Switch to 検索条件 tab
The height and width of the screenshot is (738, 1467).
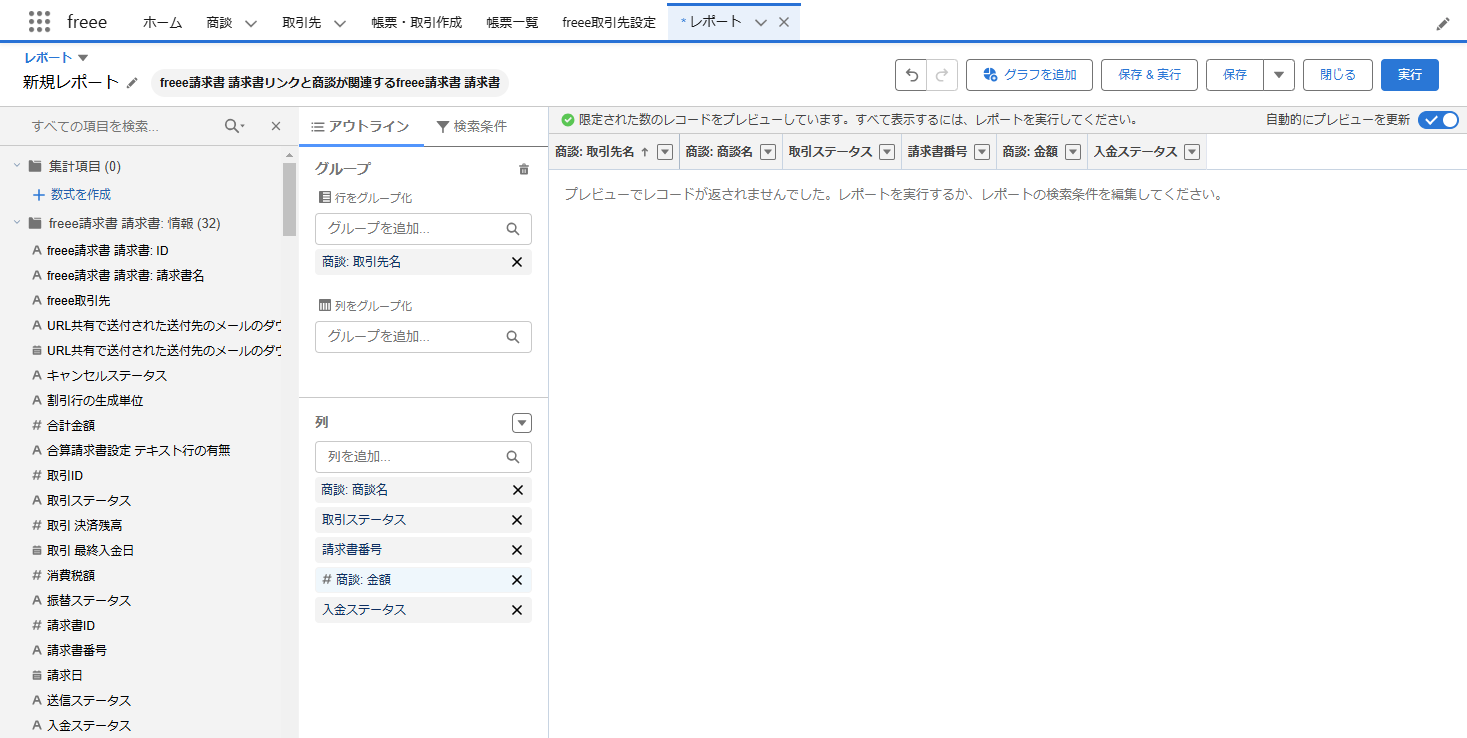(x=472, y=127)
